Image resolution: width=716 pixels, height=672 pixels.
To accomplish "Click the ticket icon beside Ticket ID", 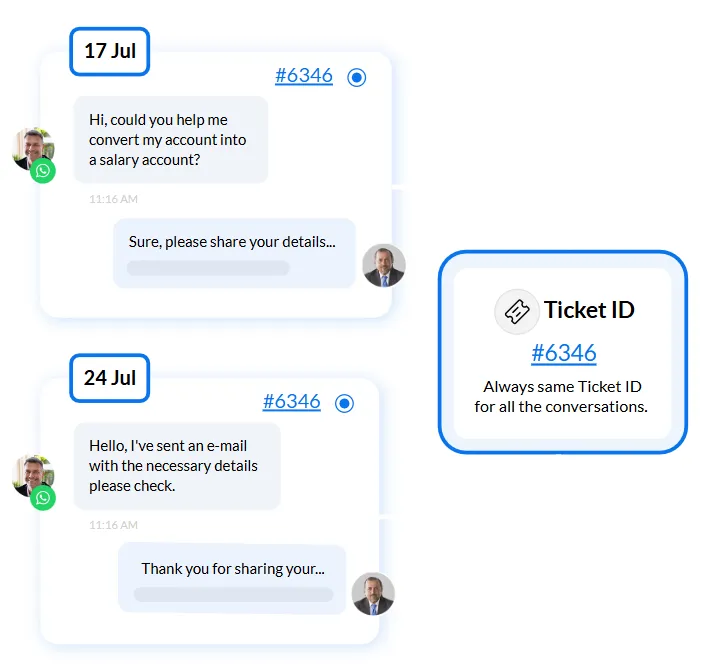I will (x=517, y=312).
